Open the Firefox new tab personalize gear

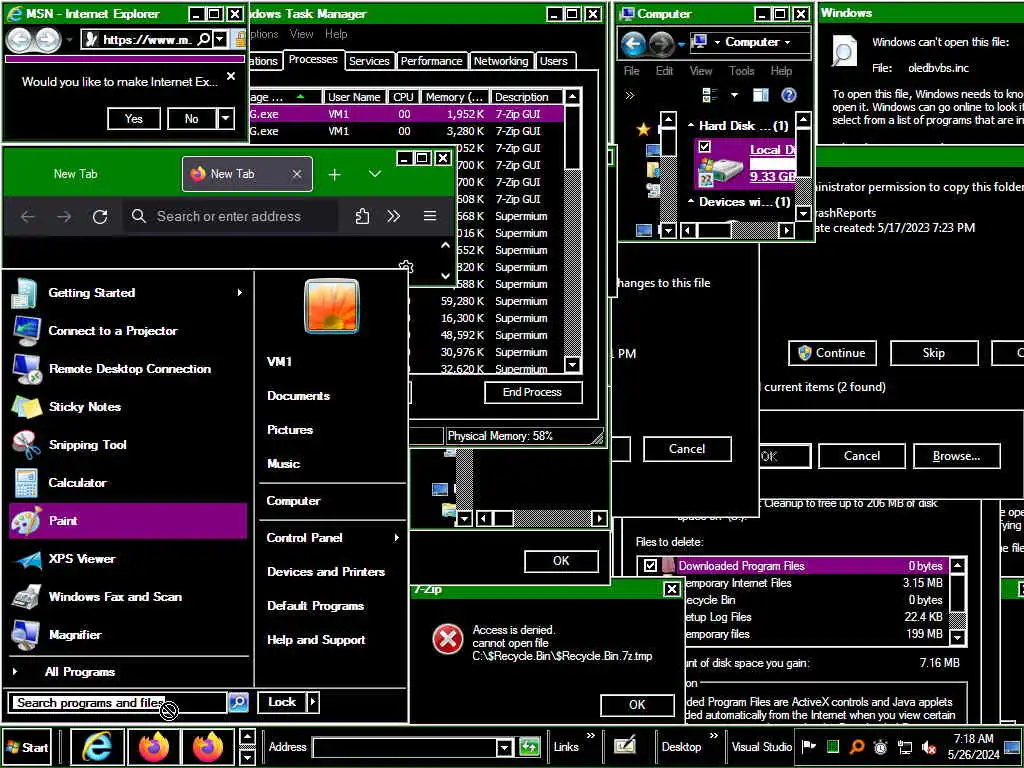pos(406,266)
